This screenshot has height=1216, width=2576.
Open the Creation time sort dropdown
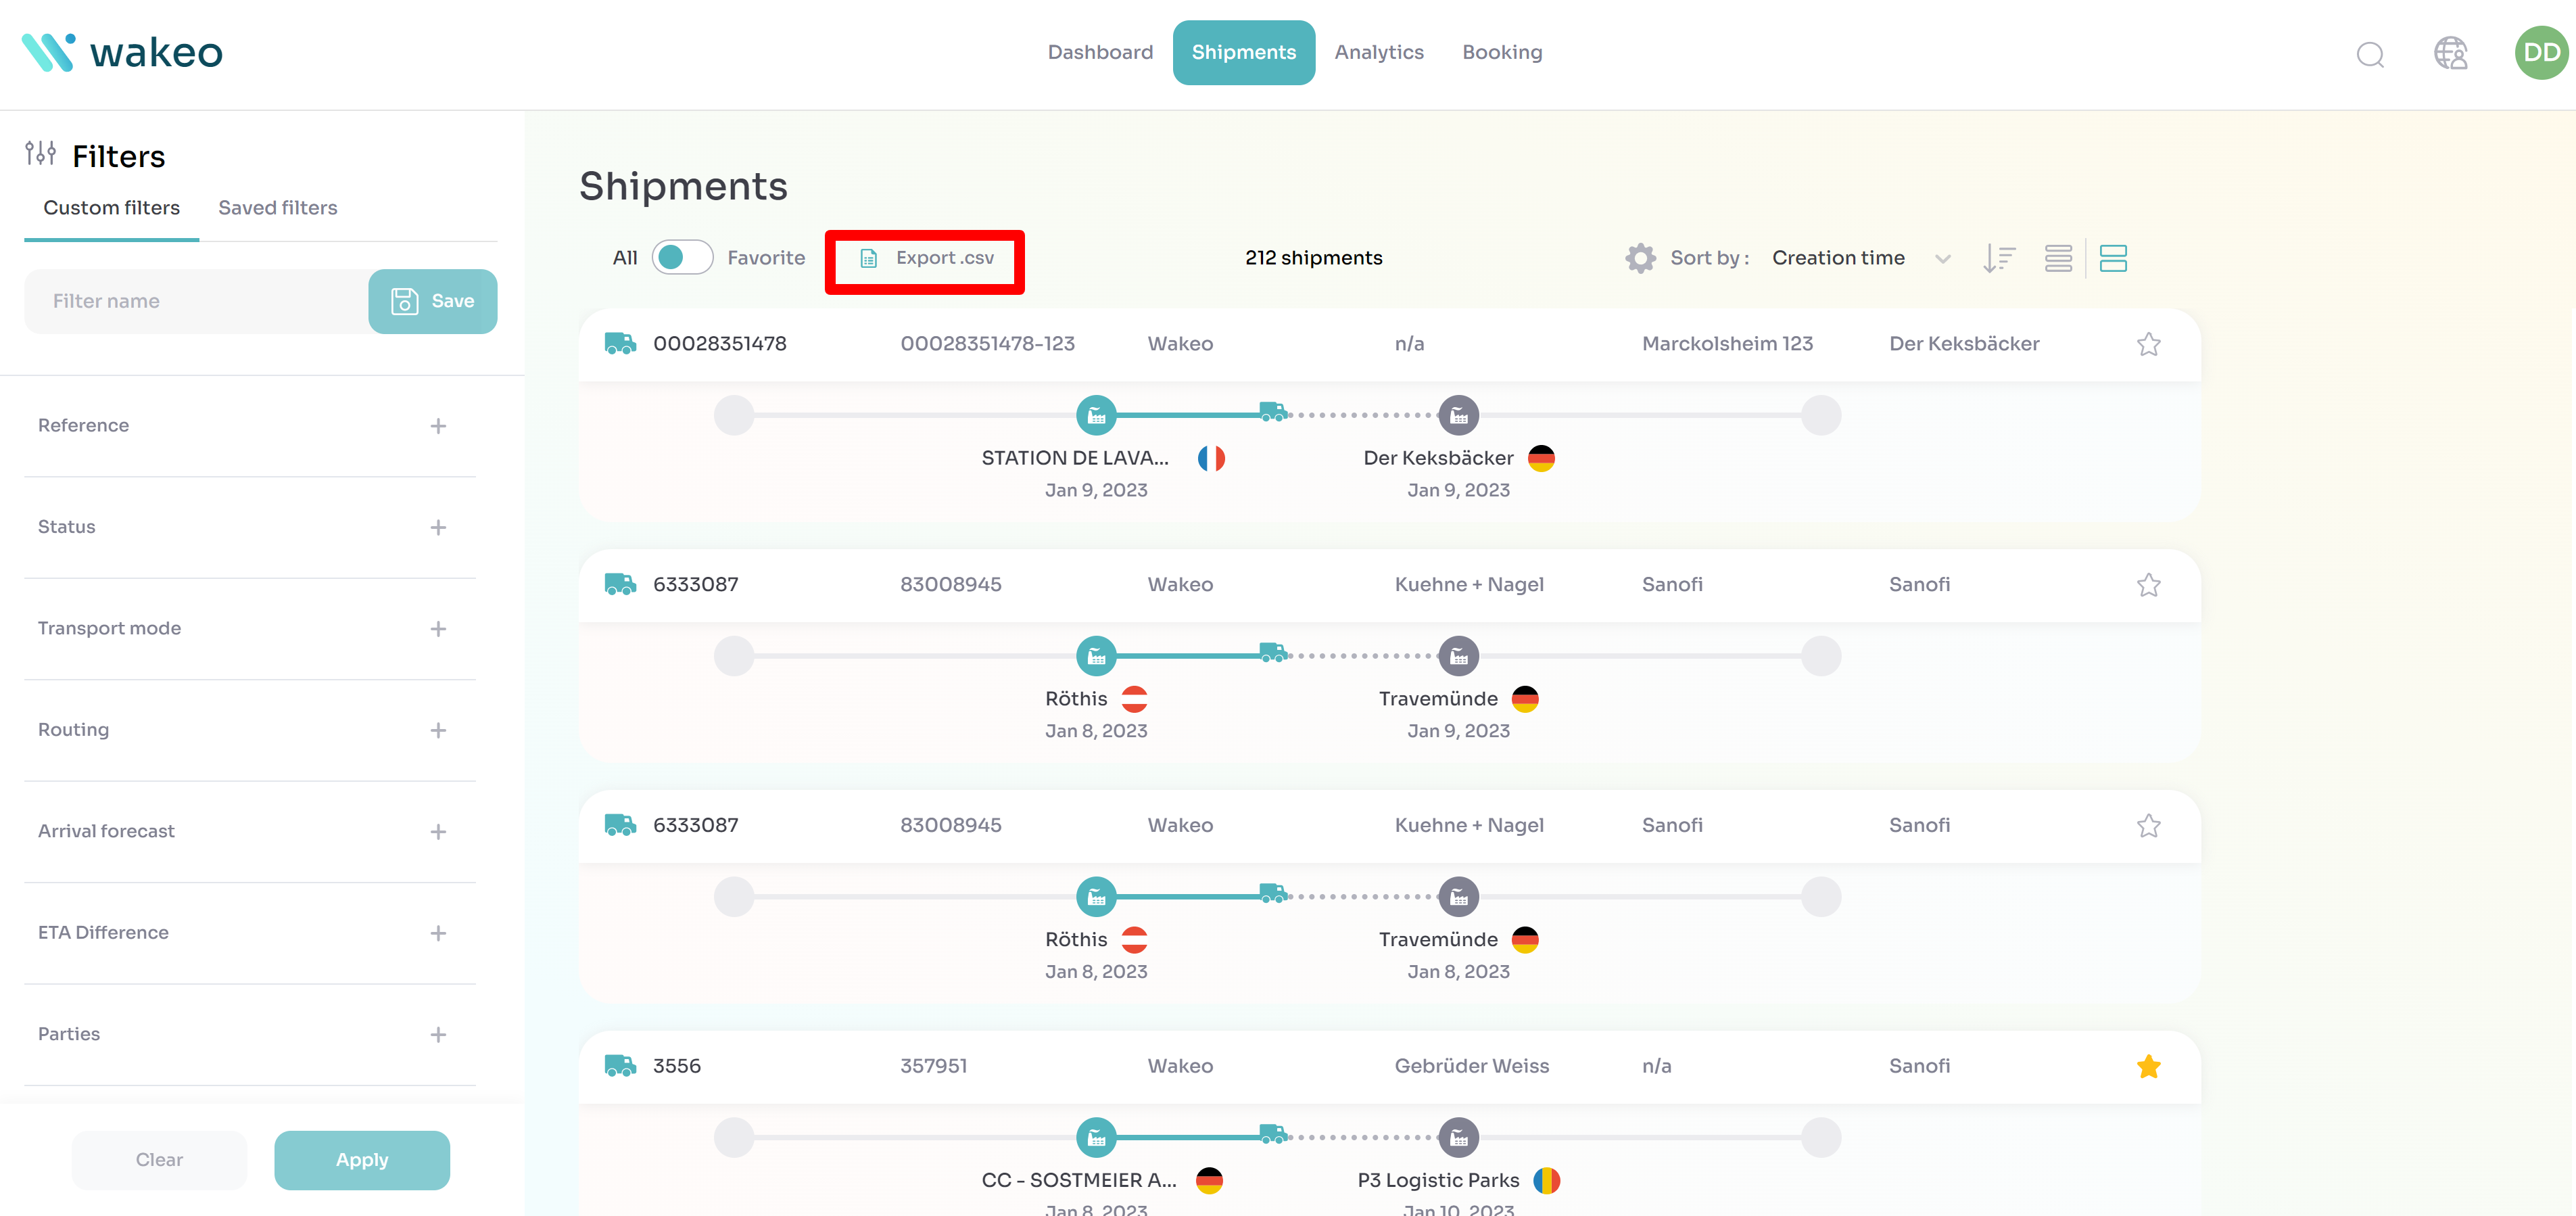pos(1859,258)
